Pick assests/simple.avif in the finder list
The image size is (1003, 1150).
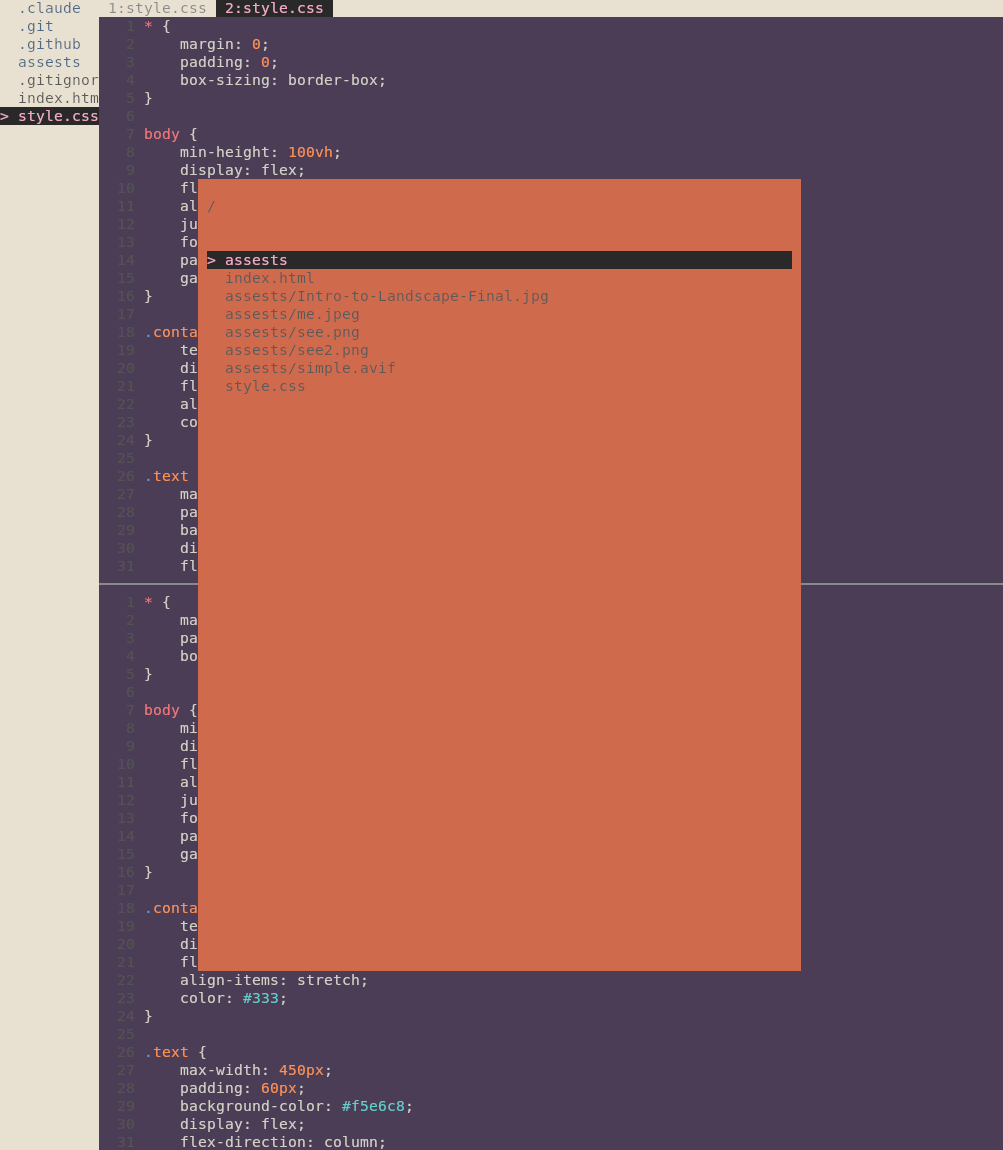(x=310, y=368)
